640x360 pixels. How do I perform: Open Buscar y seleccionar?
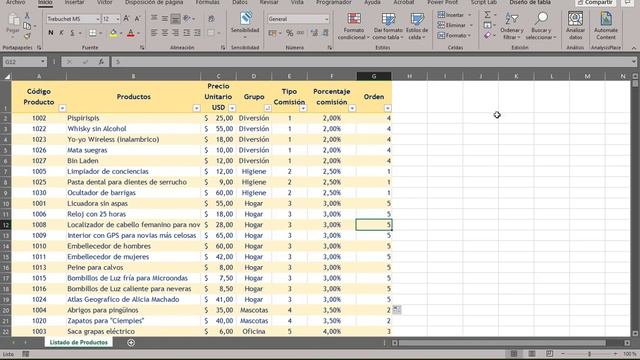(541, 26)
